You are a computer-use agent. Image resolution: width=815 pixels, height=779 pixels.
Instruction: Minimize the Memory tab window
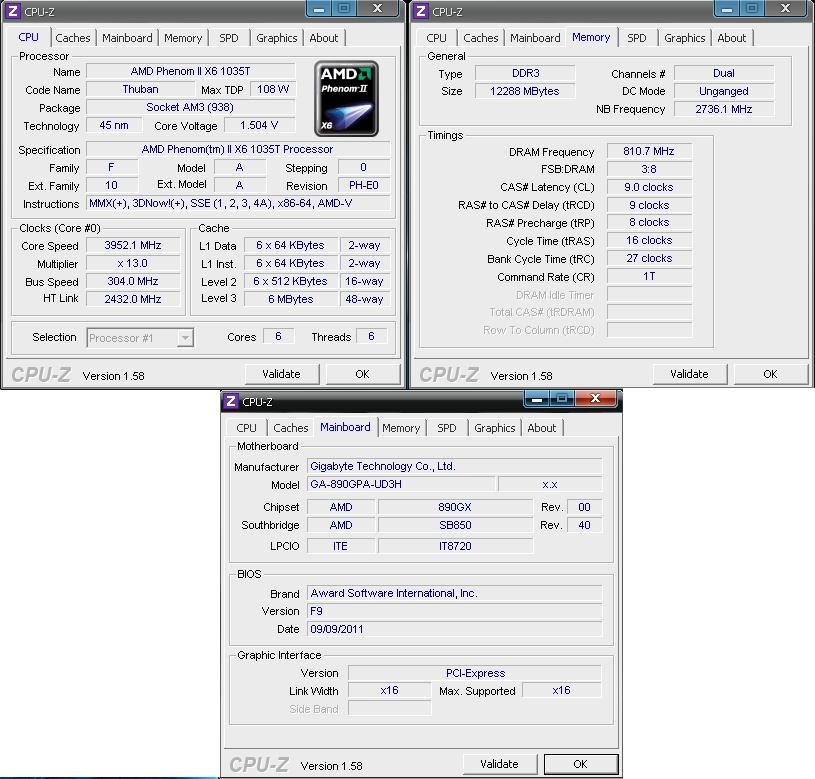click(x=727, y=9)
